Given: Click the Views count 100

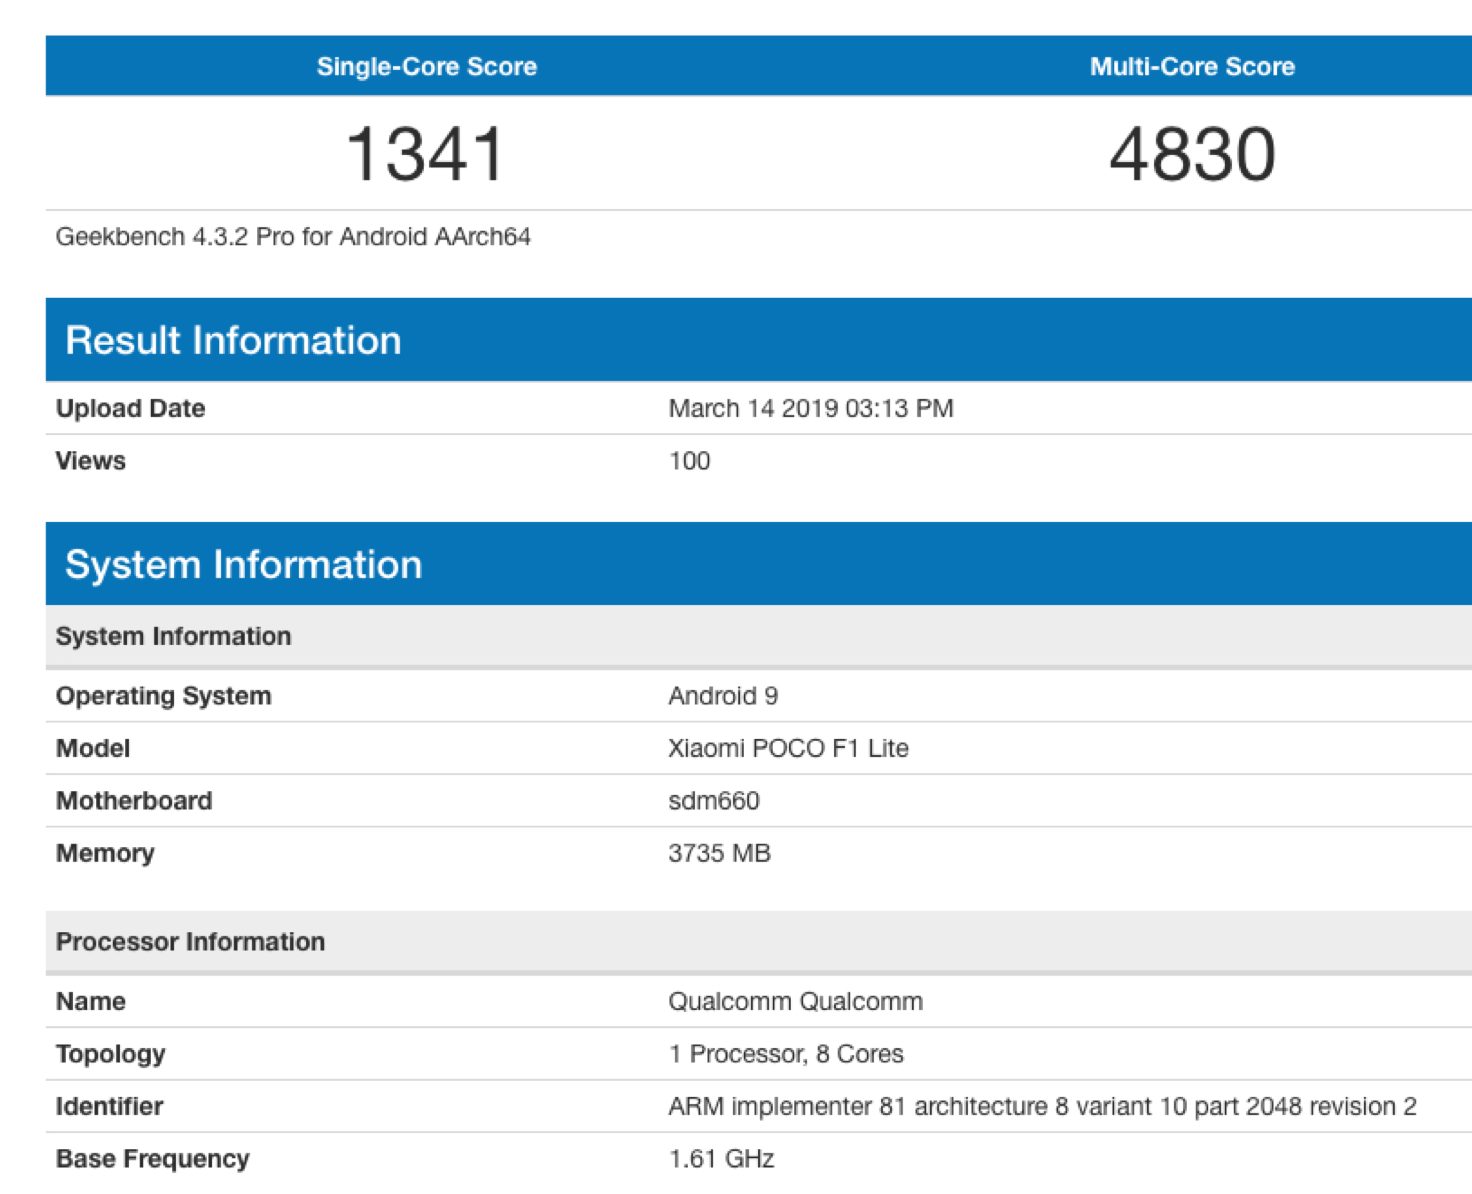Looking at the screenshot, I should tap(689, 461).
